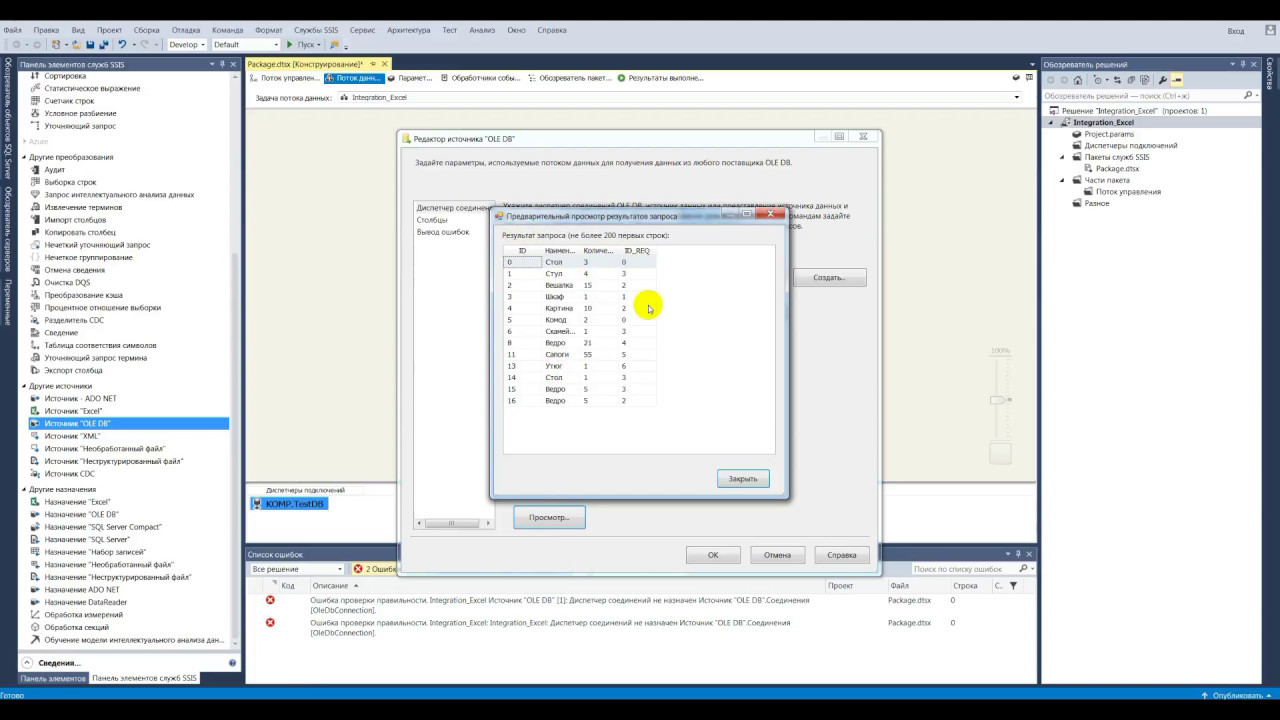
Task: Click the Undo arrow in toolbar
Action: click(x=122, y=45)
